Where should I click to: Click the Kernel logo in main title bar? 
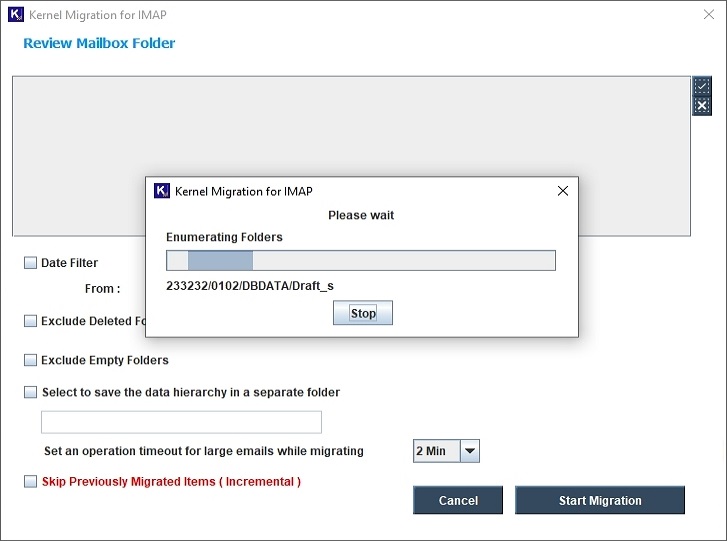[x=16, y=14]
